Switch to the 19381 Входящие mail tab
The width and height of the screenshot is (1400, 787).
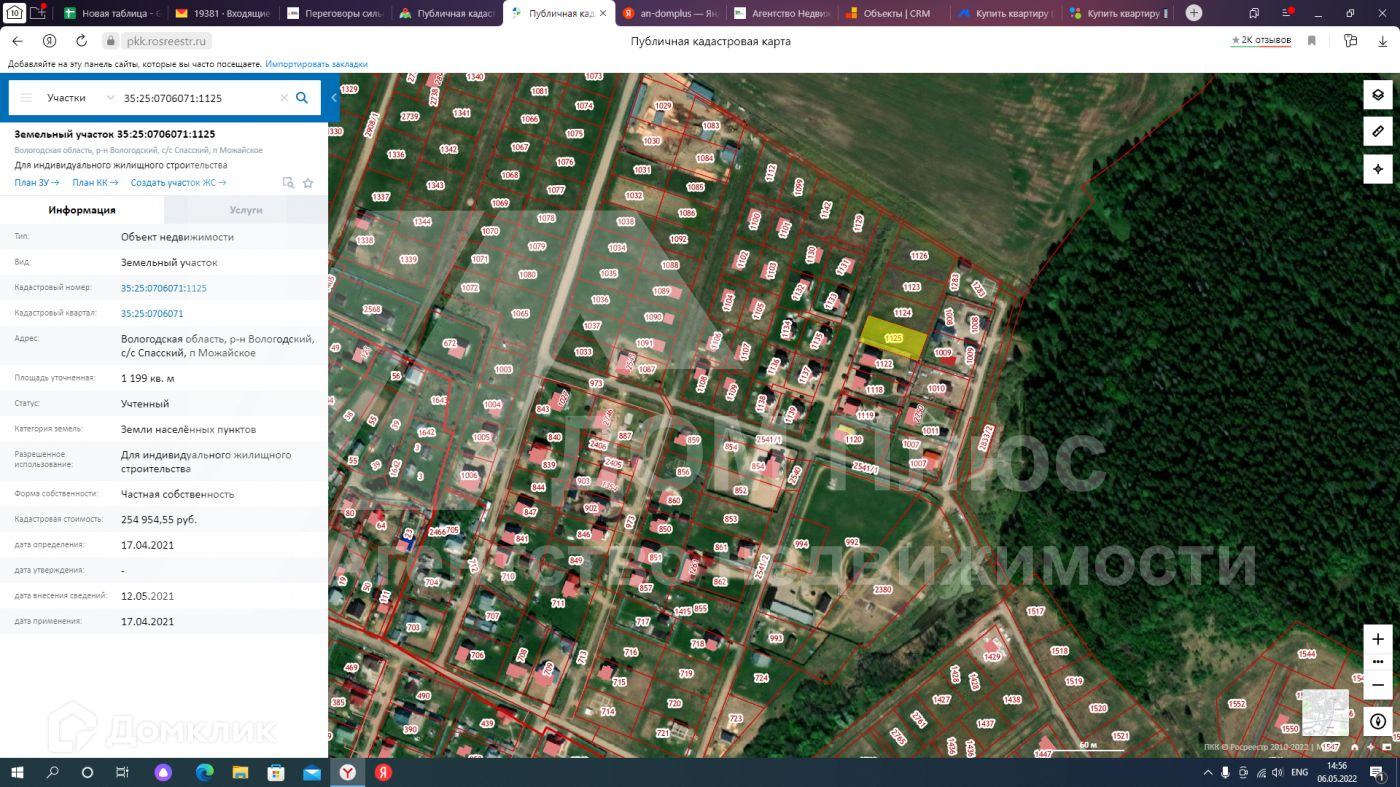pyautogui.click(x=222, y=14)
